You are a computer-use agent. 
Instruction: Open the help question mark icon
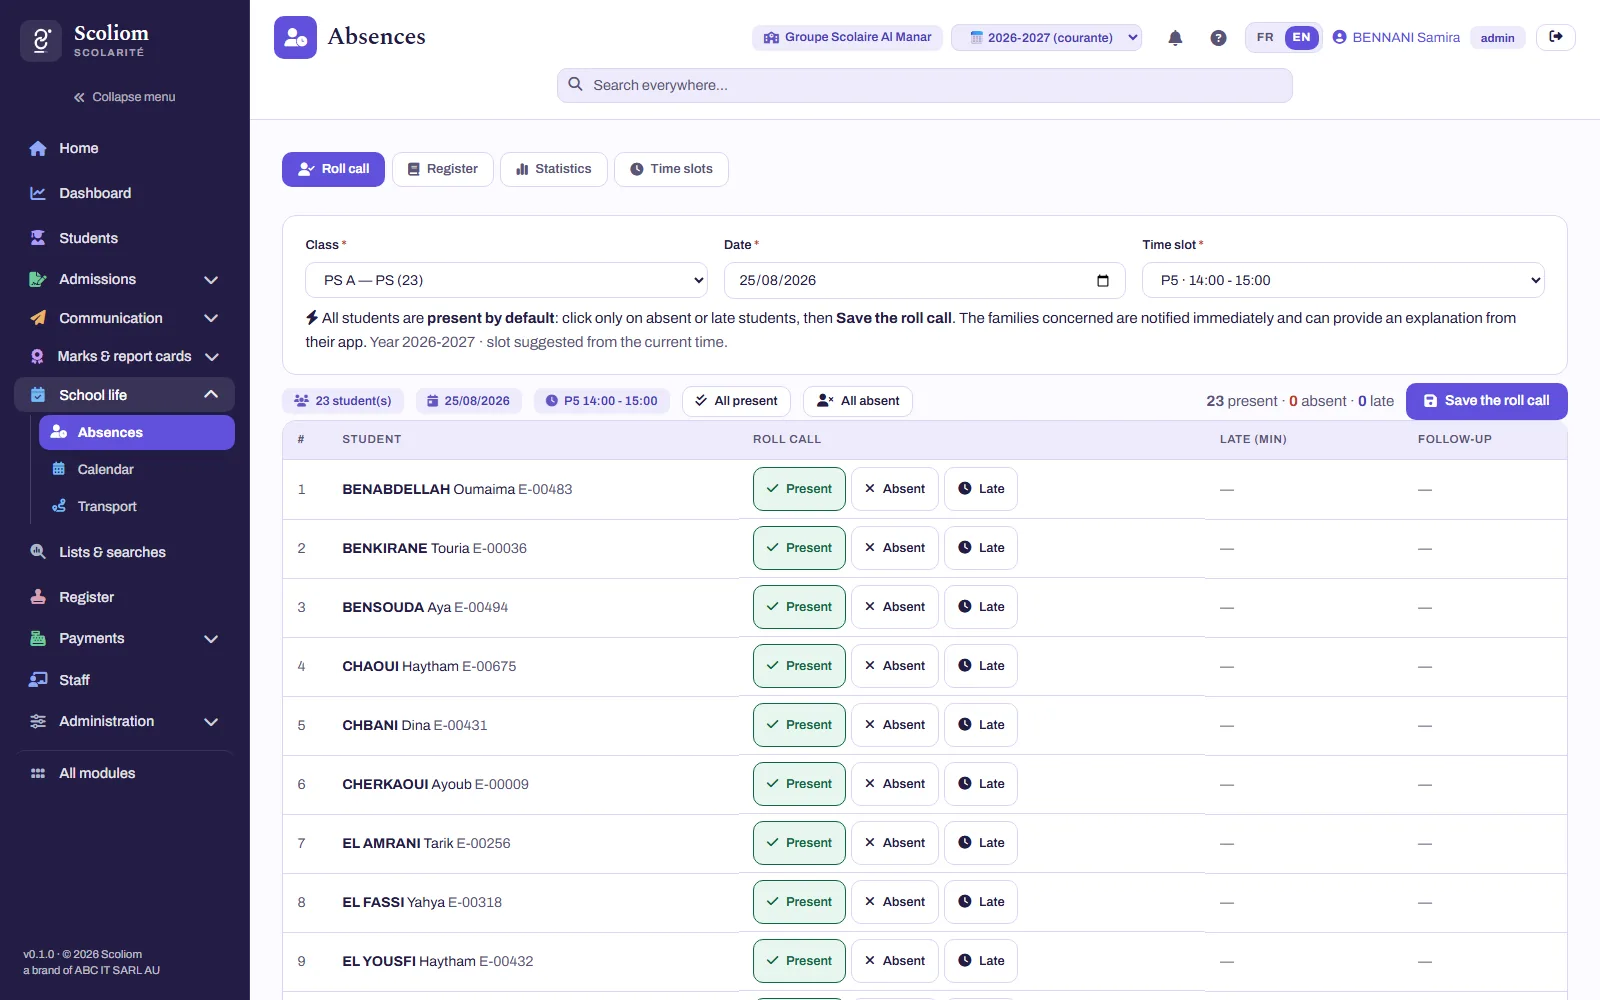click(x=1218, y=38)
